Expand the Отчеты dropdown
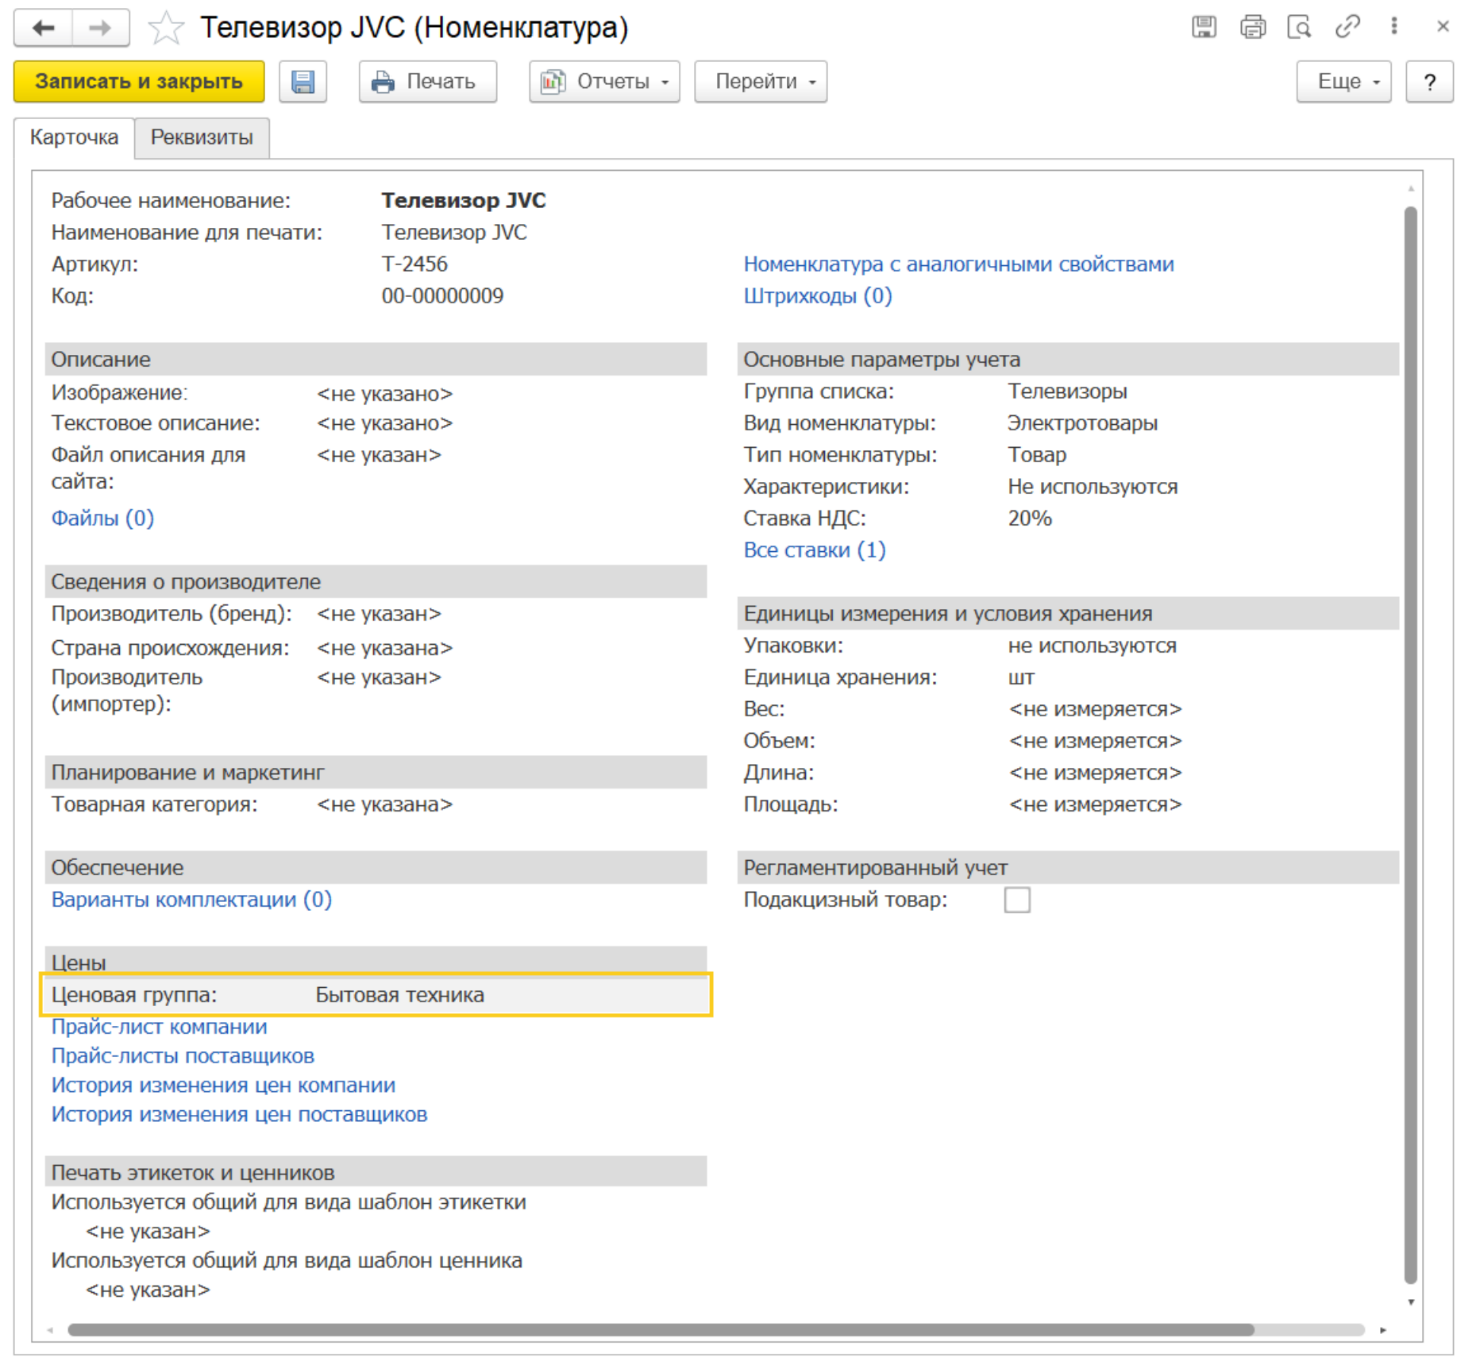Viewport: 1476px width, 1369px height. tap(604, 82)
